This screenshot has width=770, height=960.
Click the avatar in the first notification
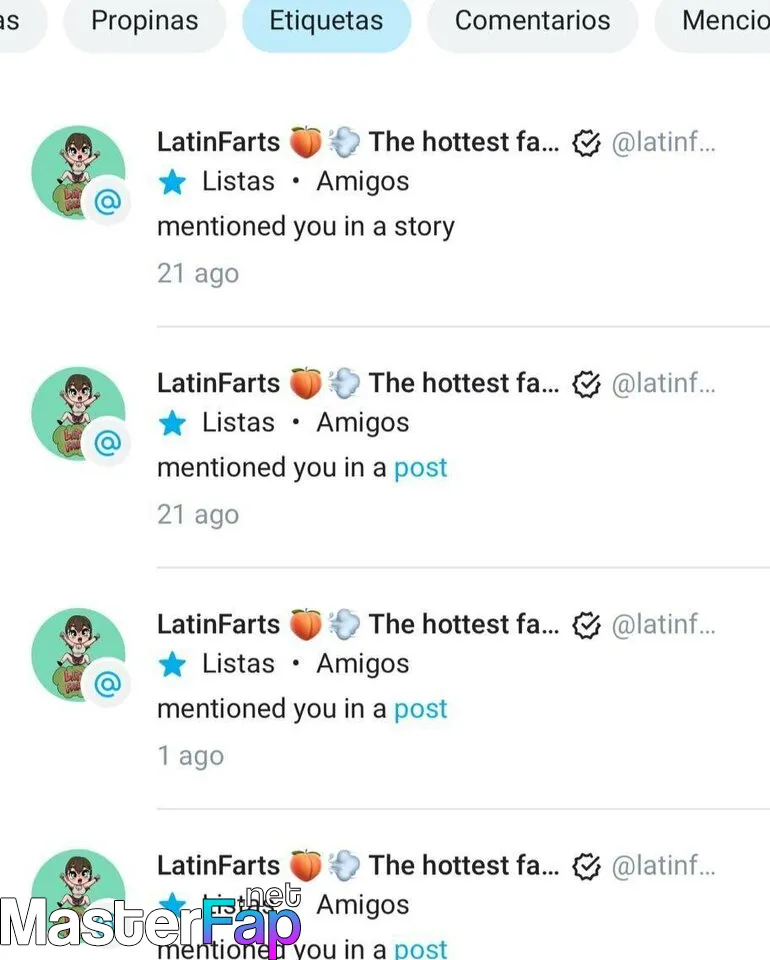click(x=78, y=172)
